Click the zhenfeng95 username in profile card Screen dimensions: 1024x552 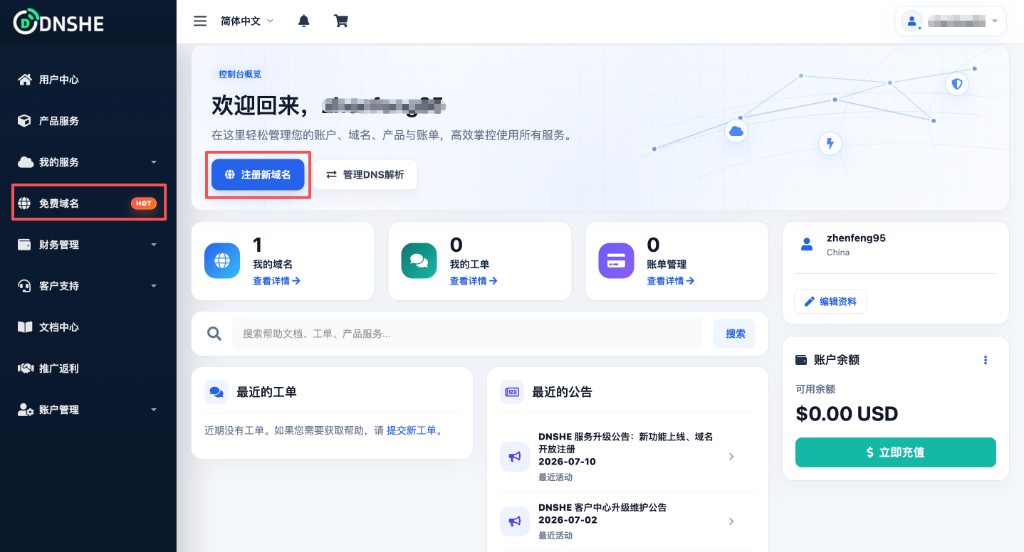coord(856,238)
